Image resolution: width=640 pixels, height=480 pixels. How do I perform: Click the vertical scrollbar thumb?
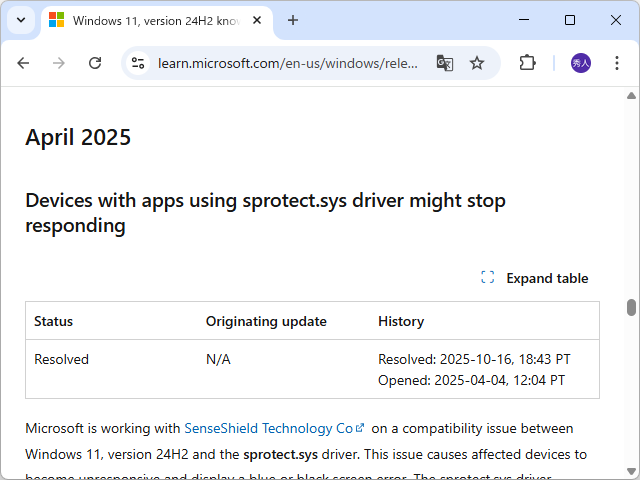pyautogui.click(x=631, y=307)
